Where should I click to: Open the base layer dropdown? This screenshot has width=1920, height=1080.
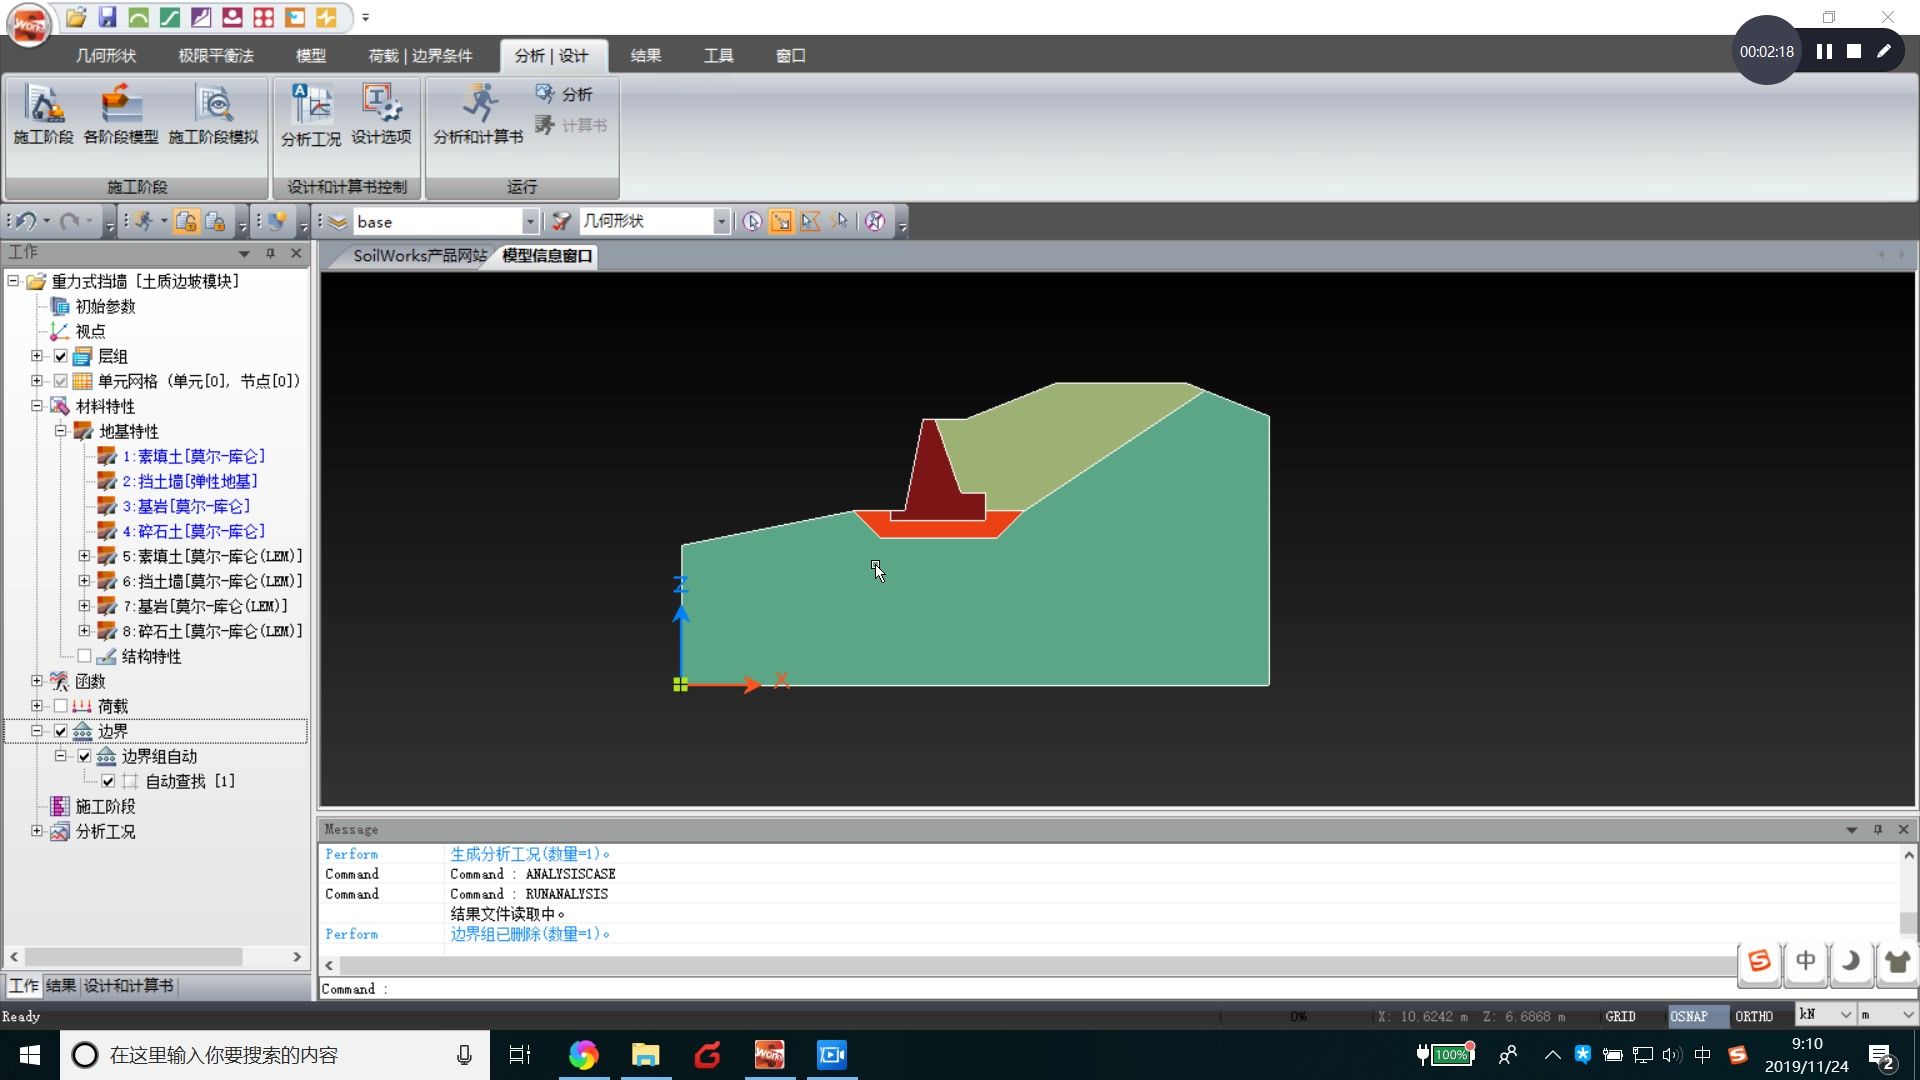coord(530,221)
